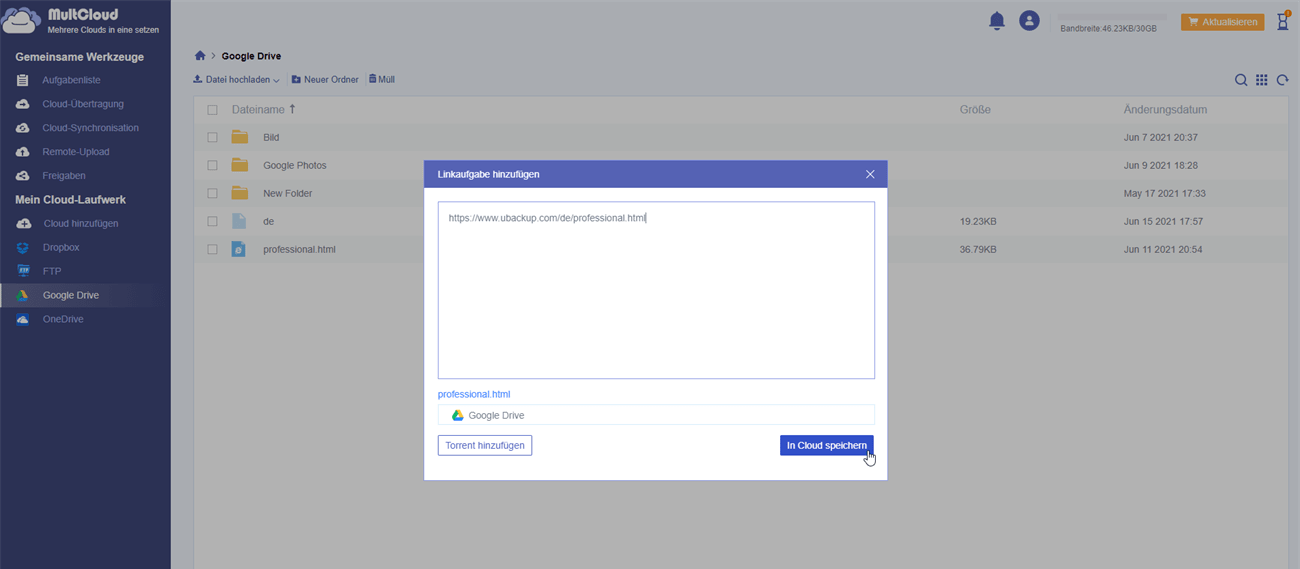Click professional.html link in dialog

pyautogui.click(x=474, y=394)
